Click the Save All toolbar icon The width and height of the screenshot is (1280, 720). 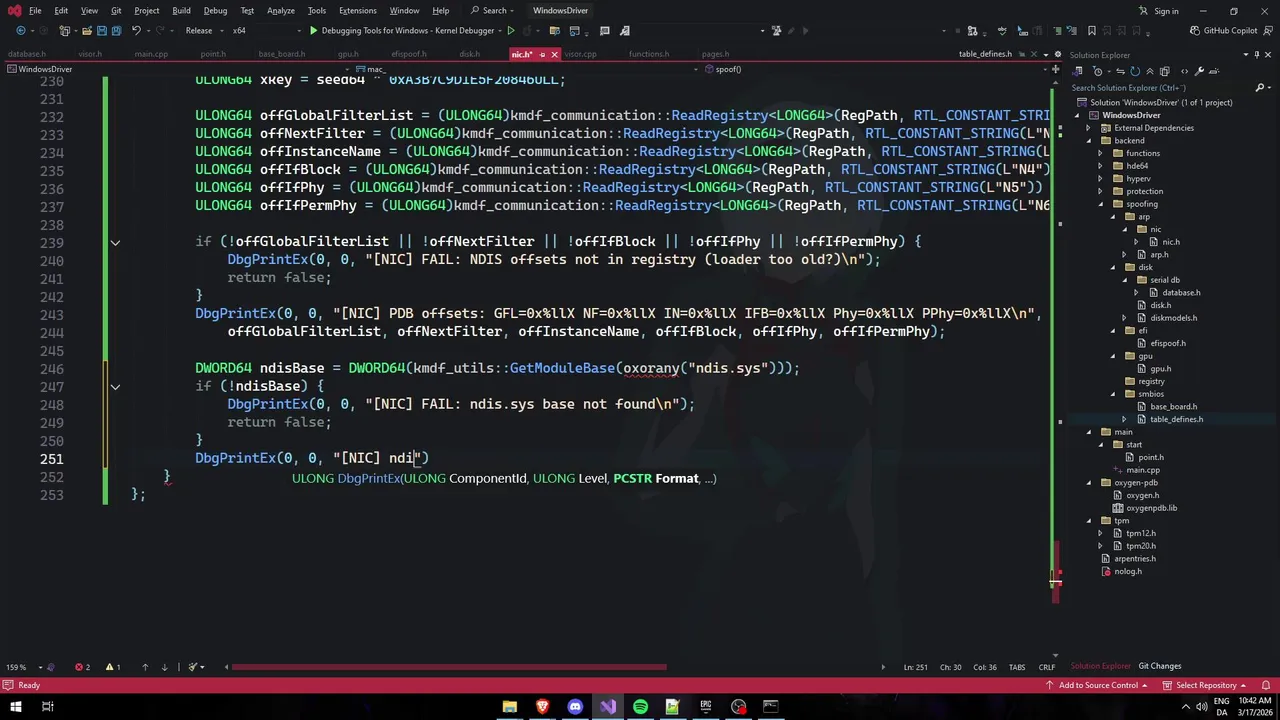point(117,31)
